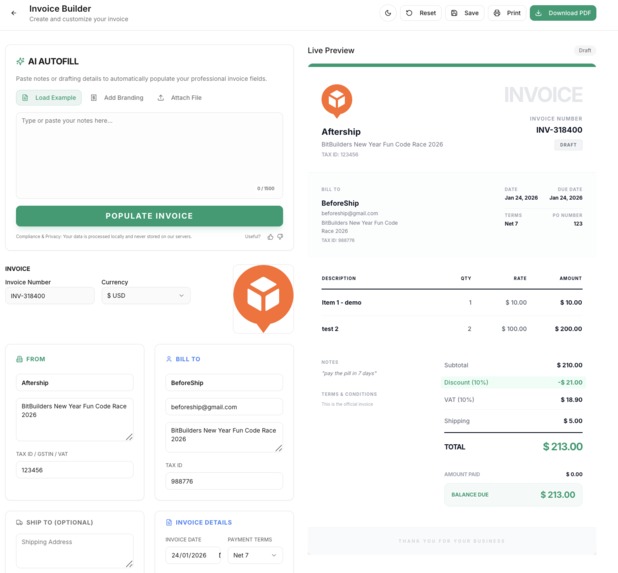This screenshot has height=573, width=618.
Task: Click the Reset circular arrow icon
Action: [409, 13]
